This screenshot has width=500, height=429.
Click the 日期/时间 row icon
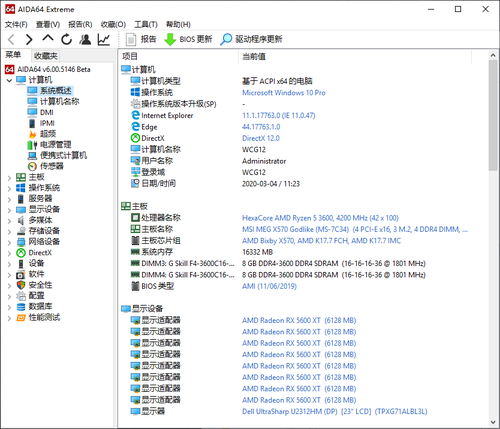(x=135, y=183)
